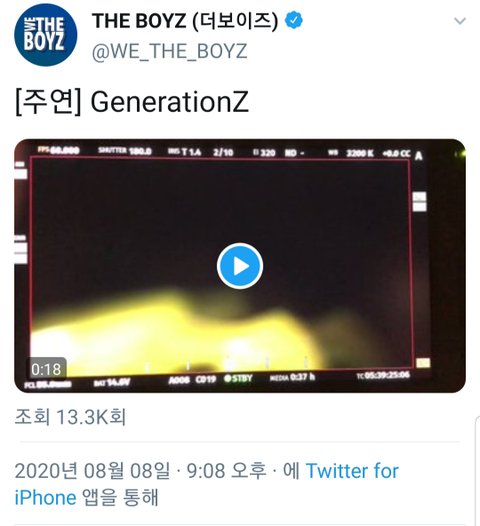
Task: Open the 2020년 08월 08일 timestamp
Action: coord(92,471)
